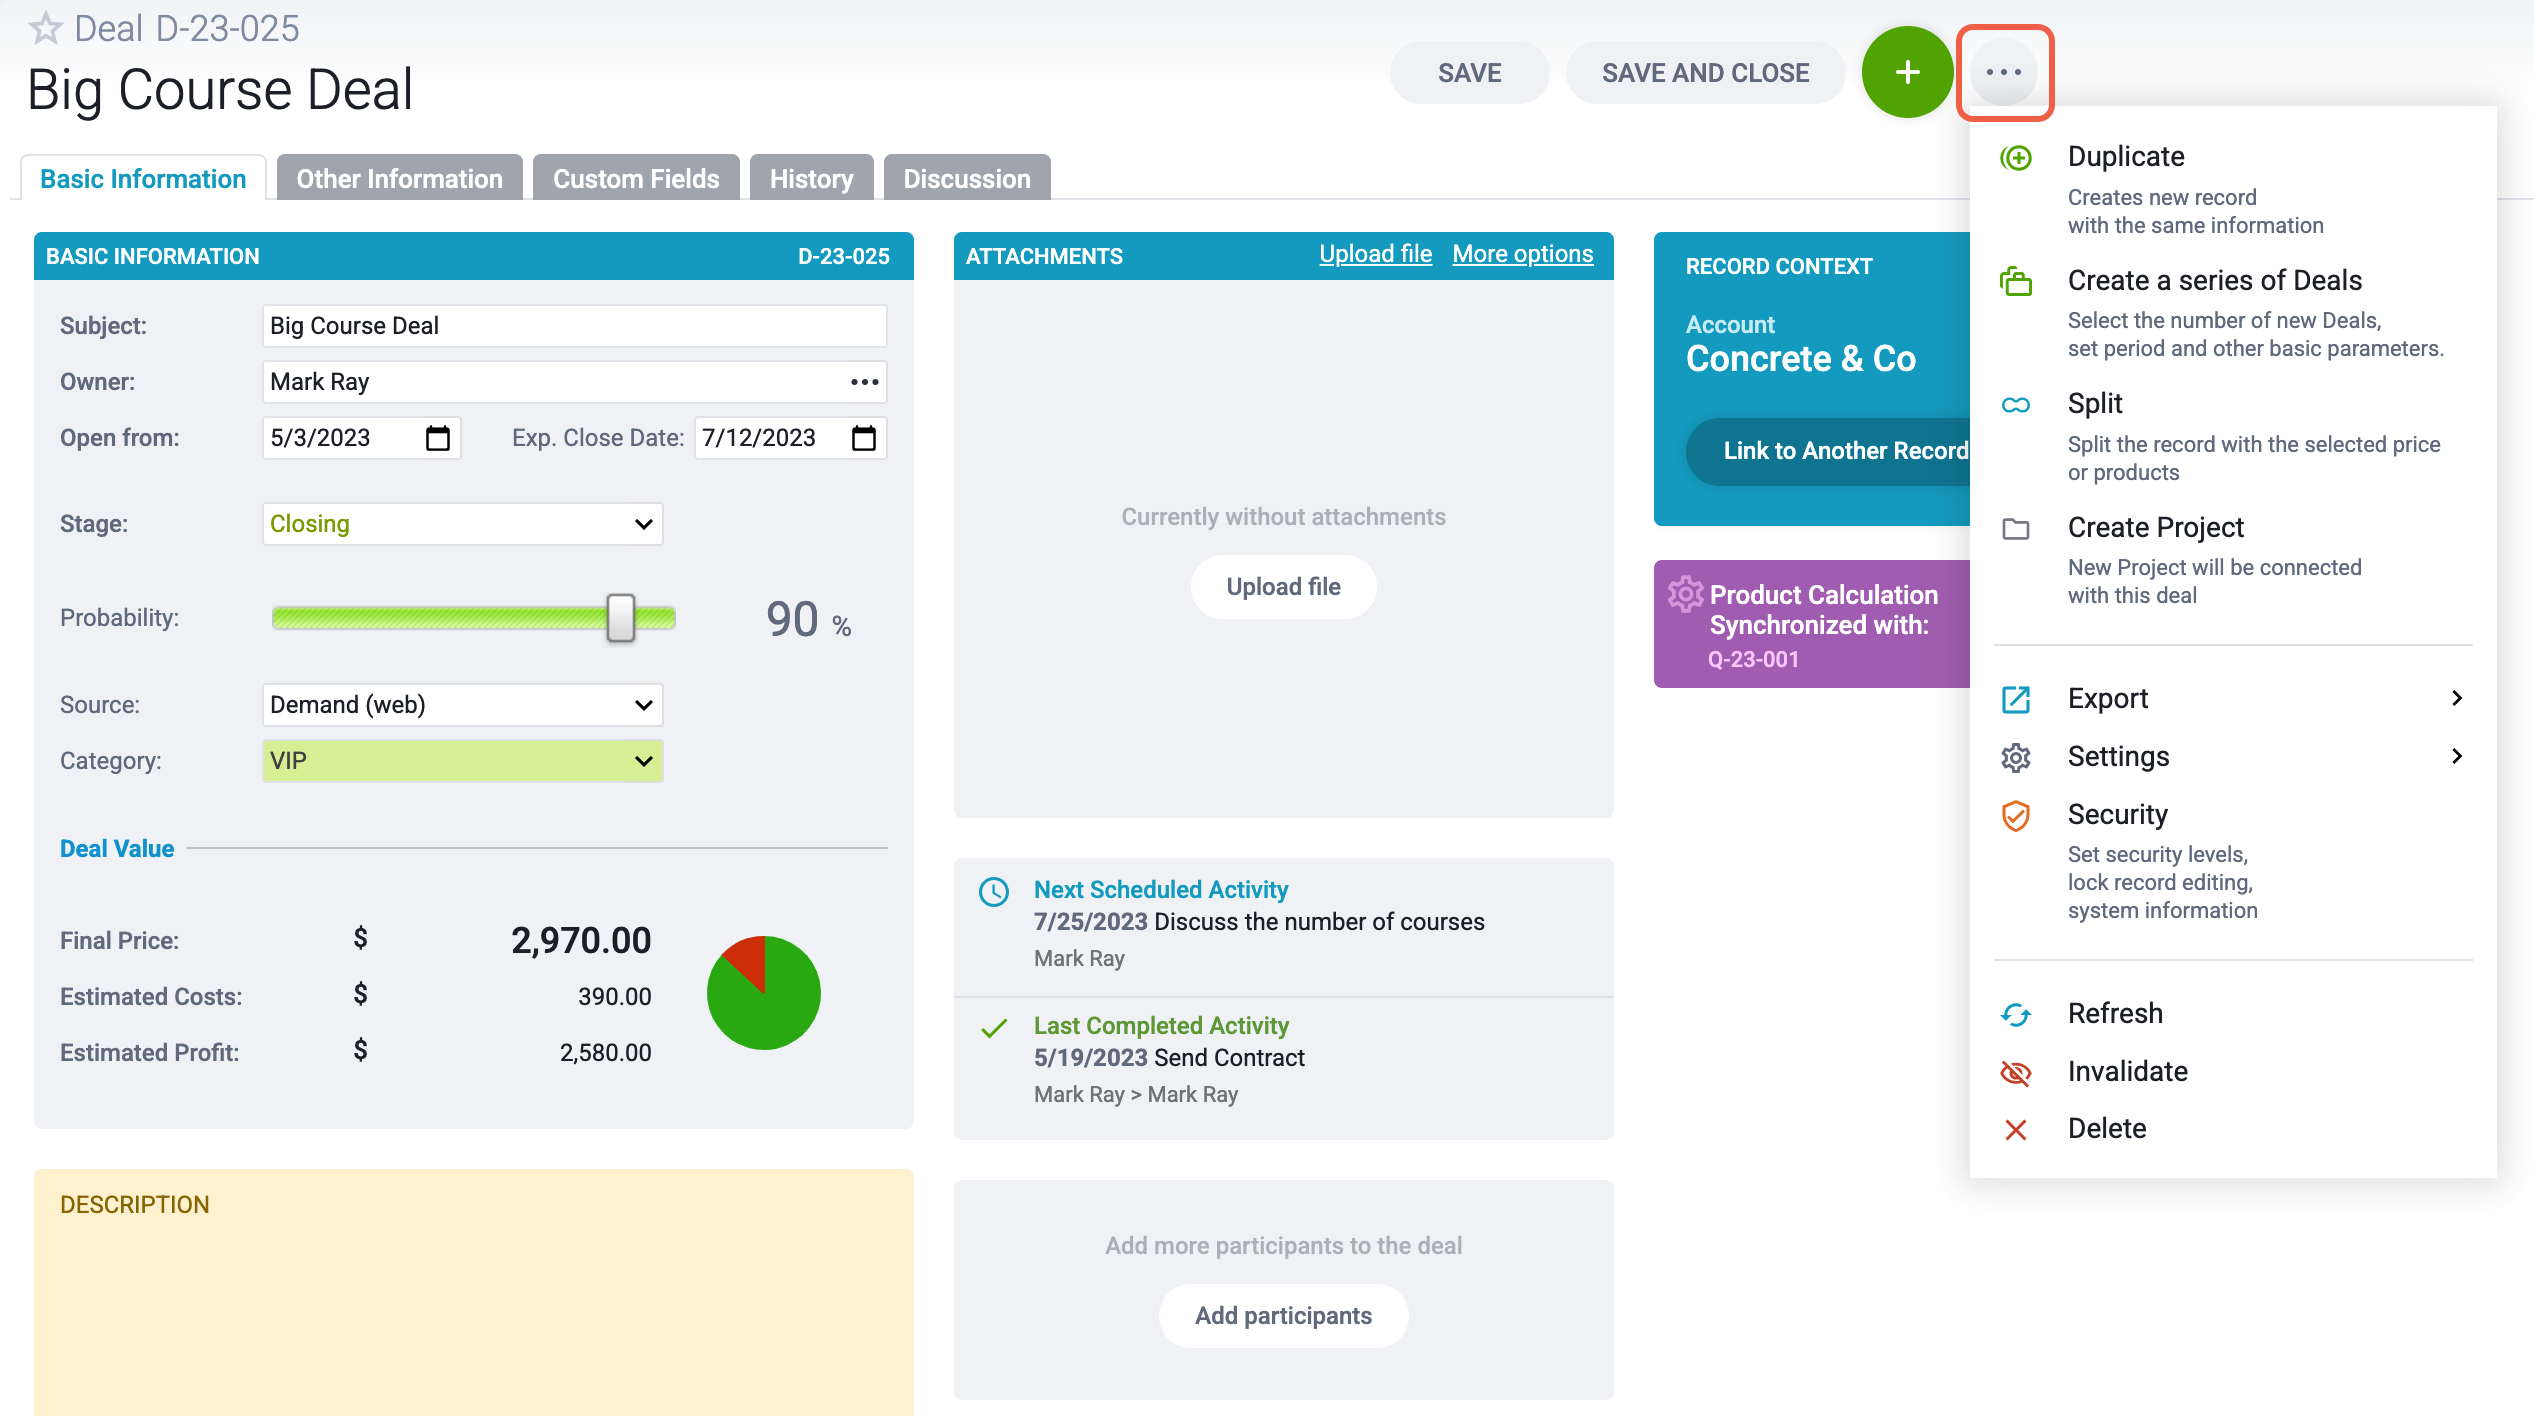Viewport: 2534px width, 1416px height.
Task: Open synchronized quote Q-23-001
Action: tap(1753, 659)
